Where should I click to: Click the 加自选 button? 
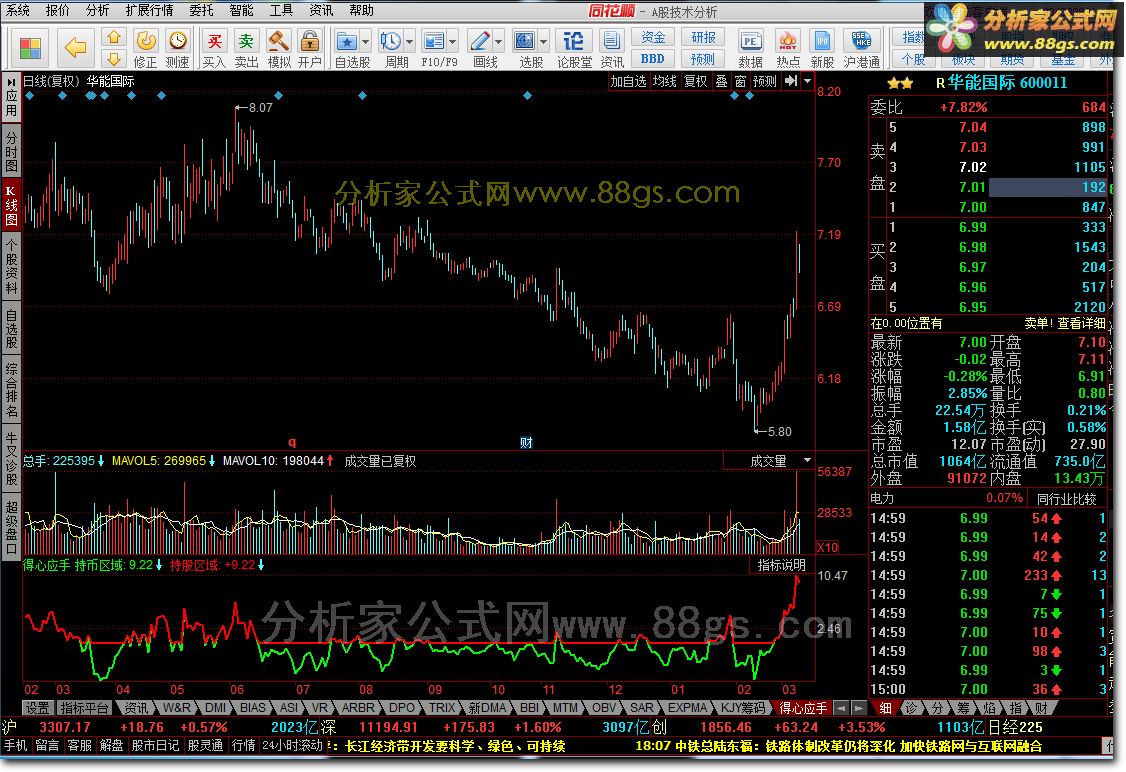[628, 81]
